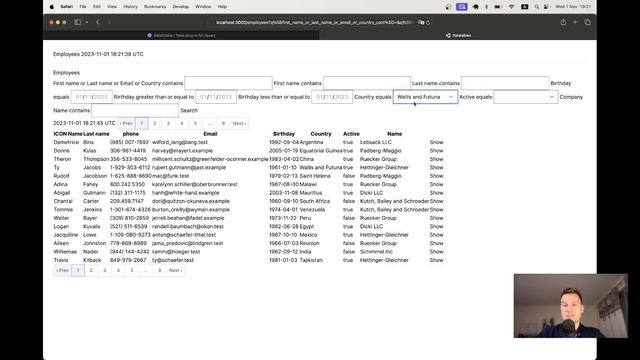Expand the sidebar menu chevron in Safari
This screenshot has width=640, height=360.
87,22
